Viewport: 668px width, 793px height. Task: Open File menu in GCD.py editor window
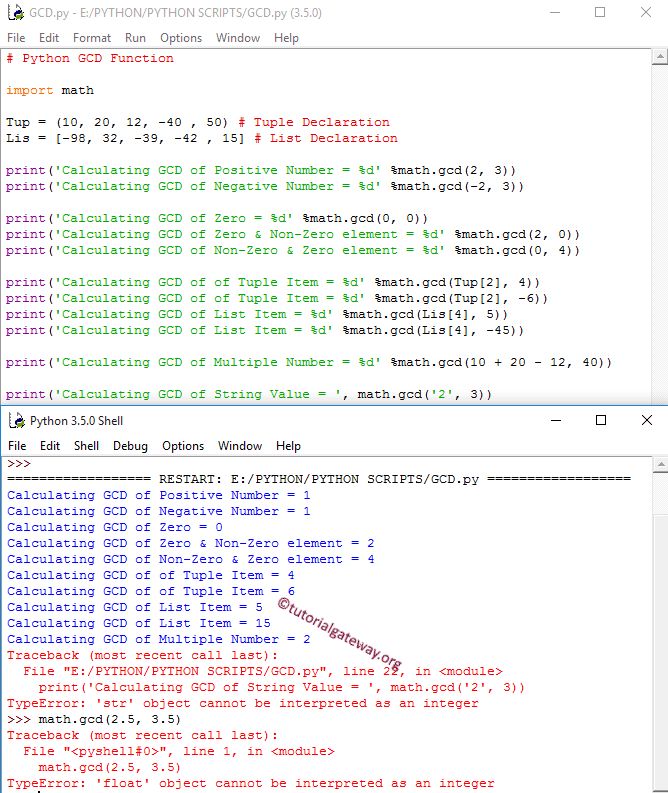coord(16,38)
